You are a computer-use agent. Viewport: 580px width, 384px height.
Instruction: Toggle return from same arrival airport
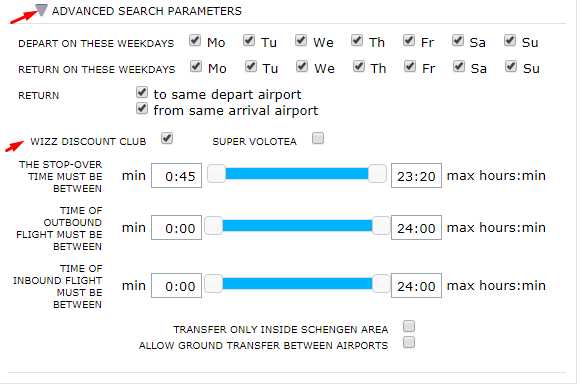(x=142, y=108)
